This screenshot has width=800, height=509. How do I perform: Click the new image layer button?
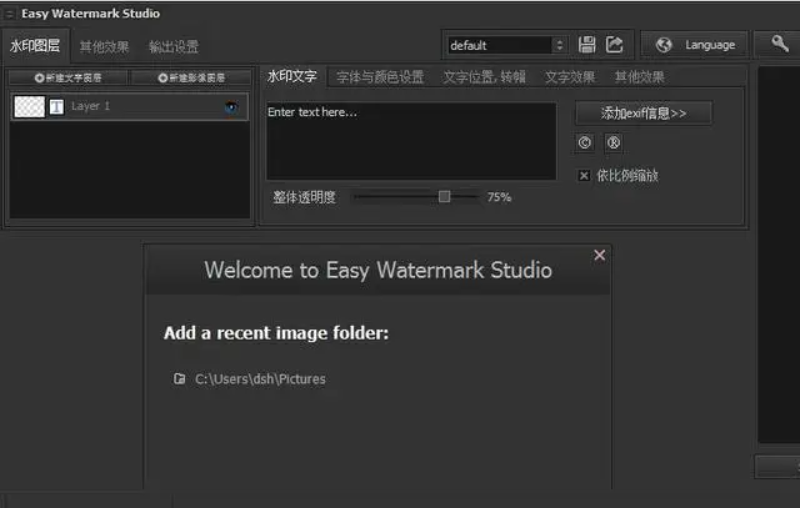(x=191, y=78)
